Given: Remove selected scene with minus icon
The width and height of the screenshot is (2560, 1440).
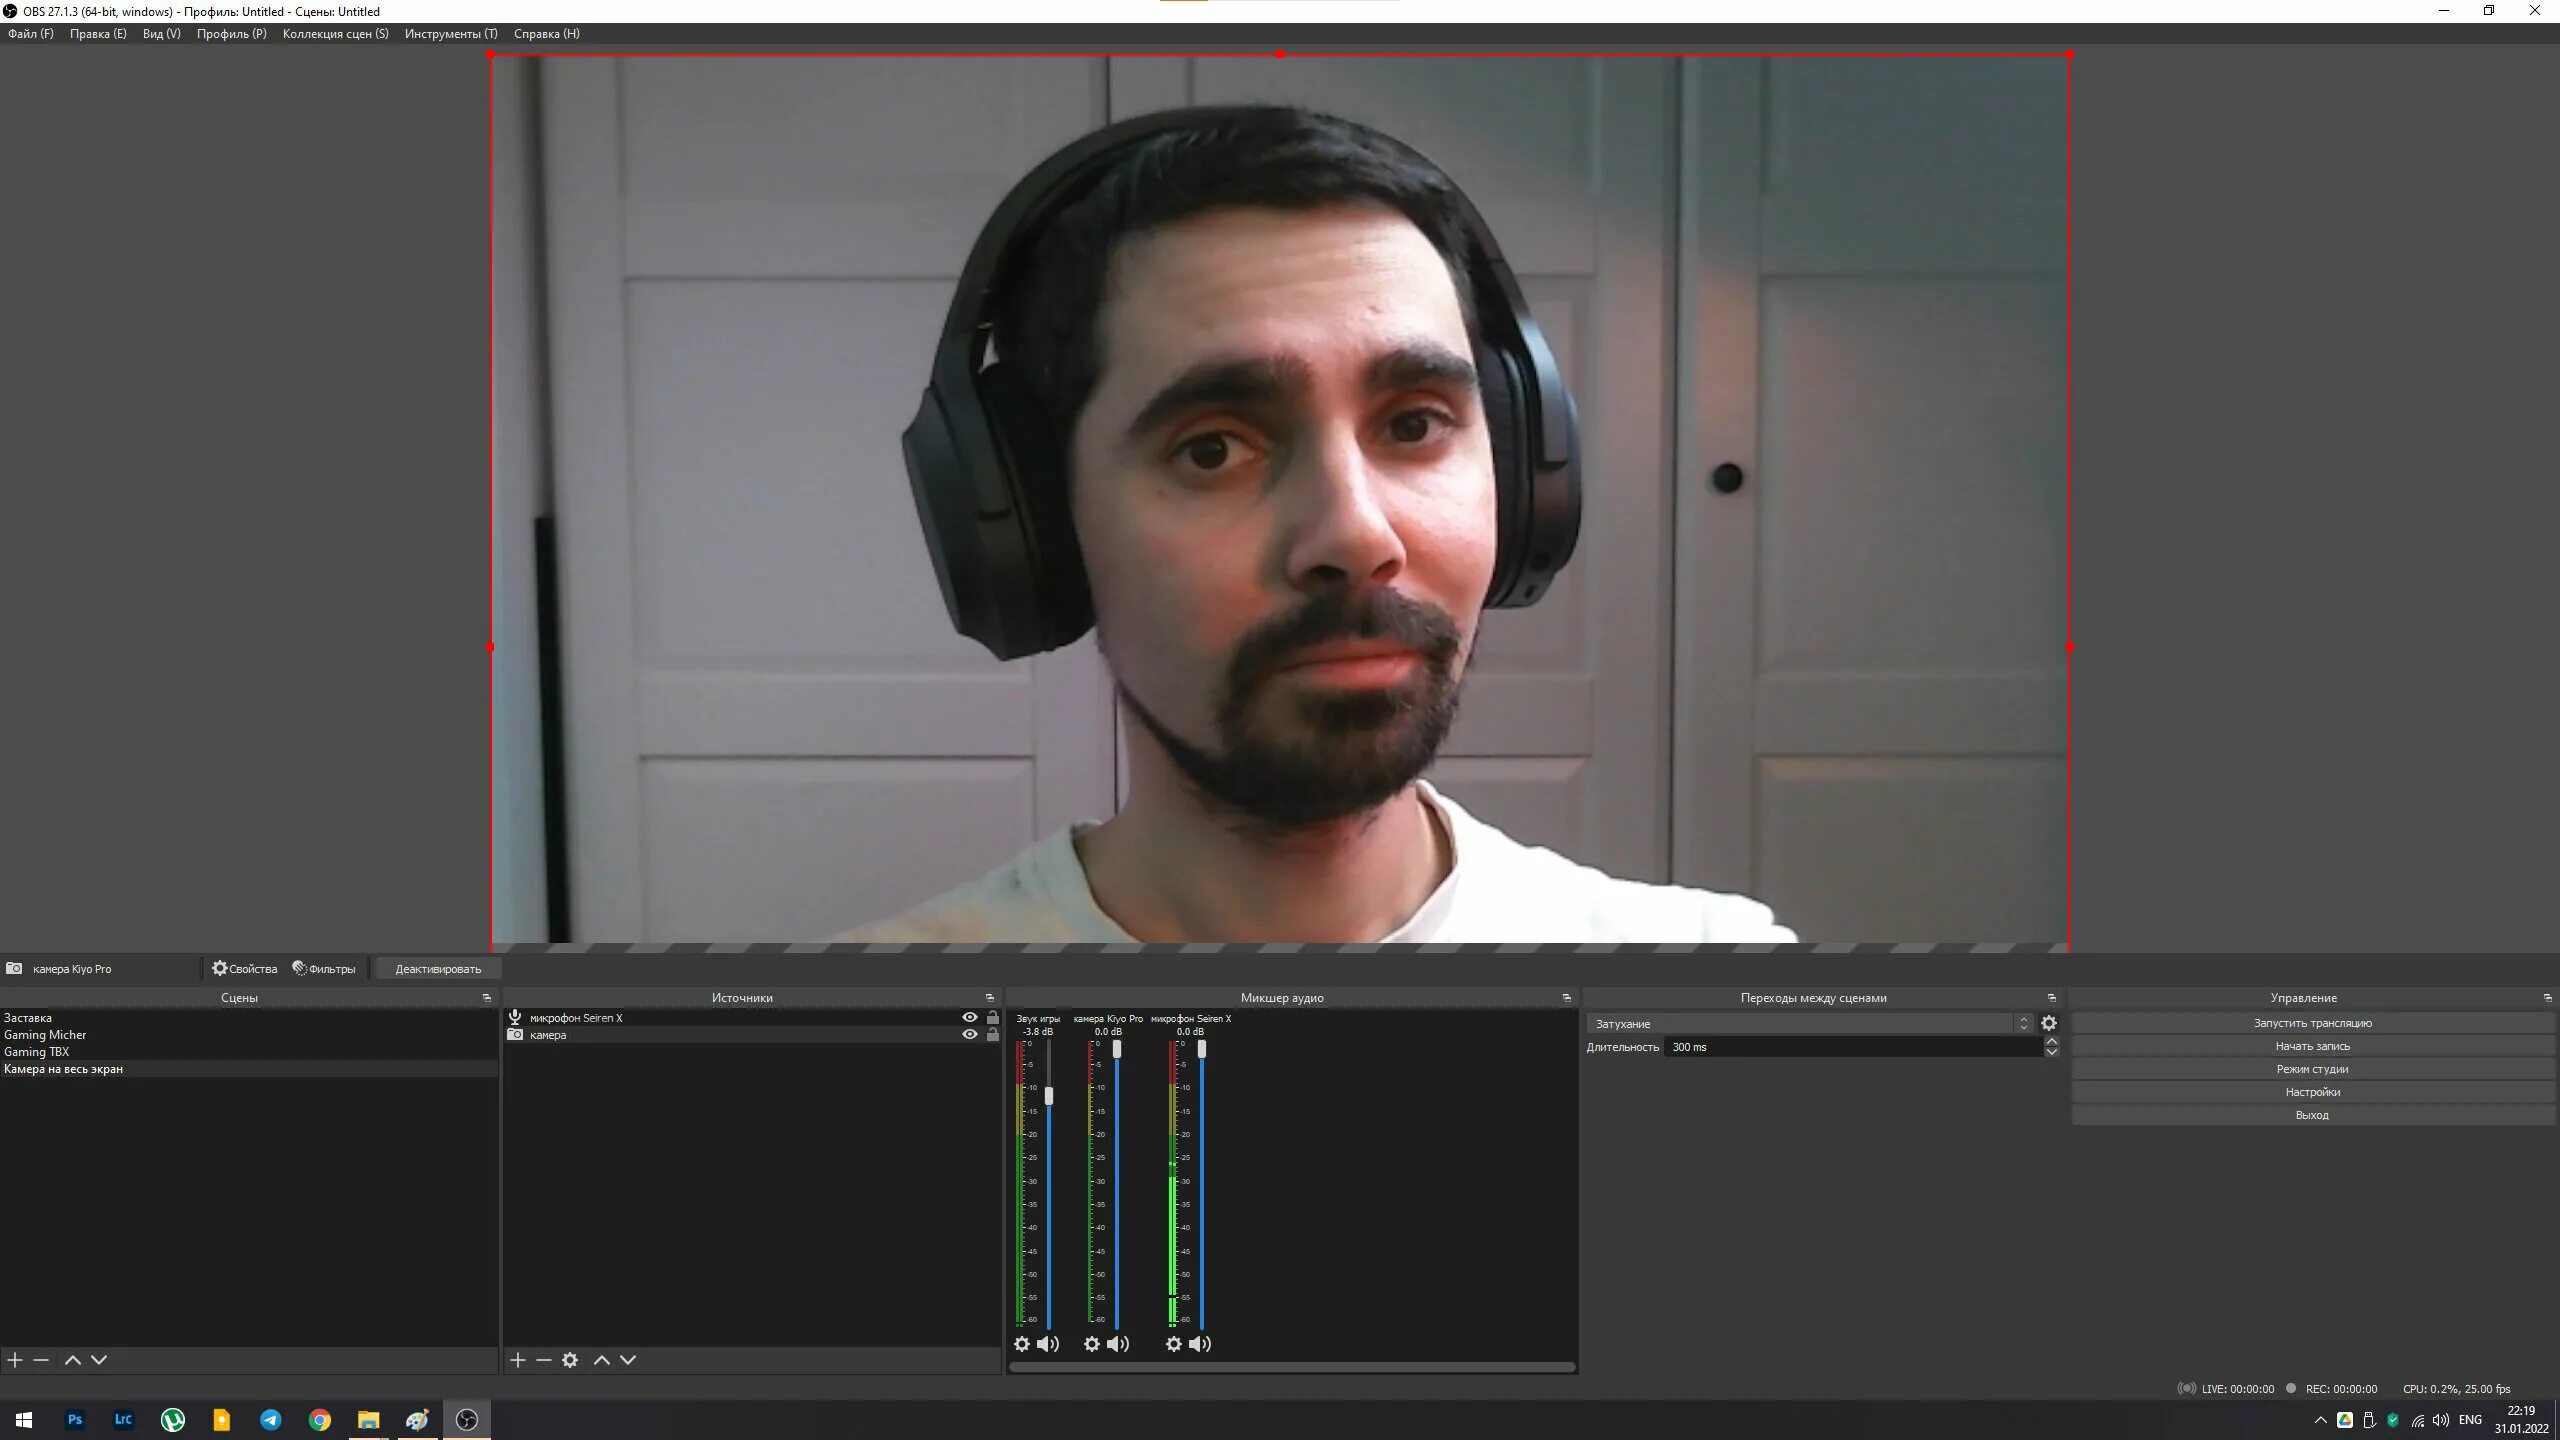Looking at the screenshot, I should pos(41,1360).
